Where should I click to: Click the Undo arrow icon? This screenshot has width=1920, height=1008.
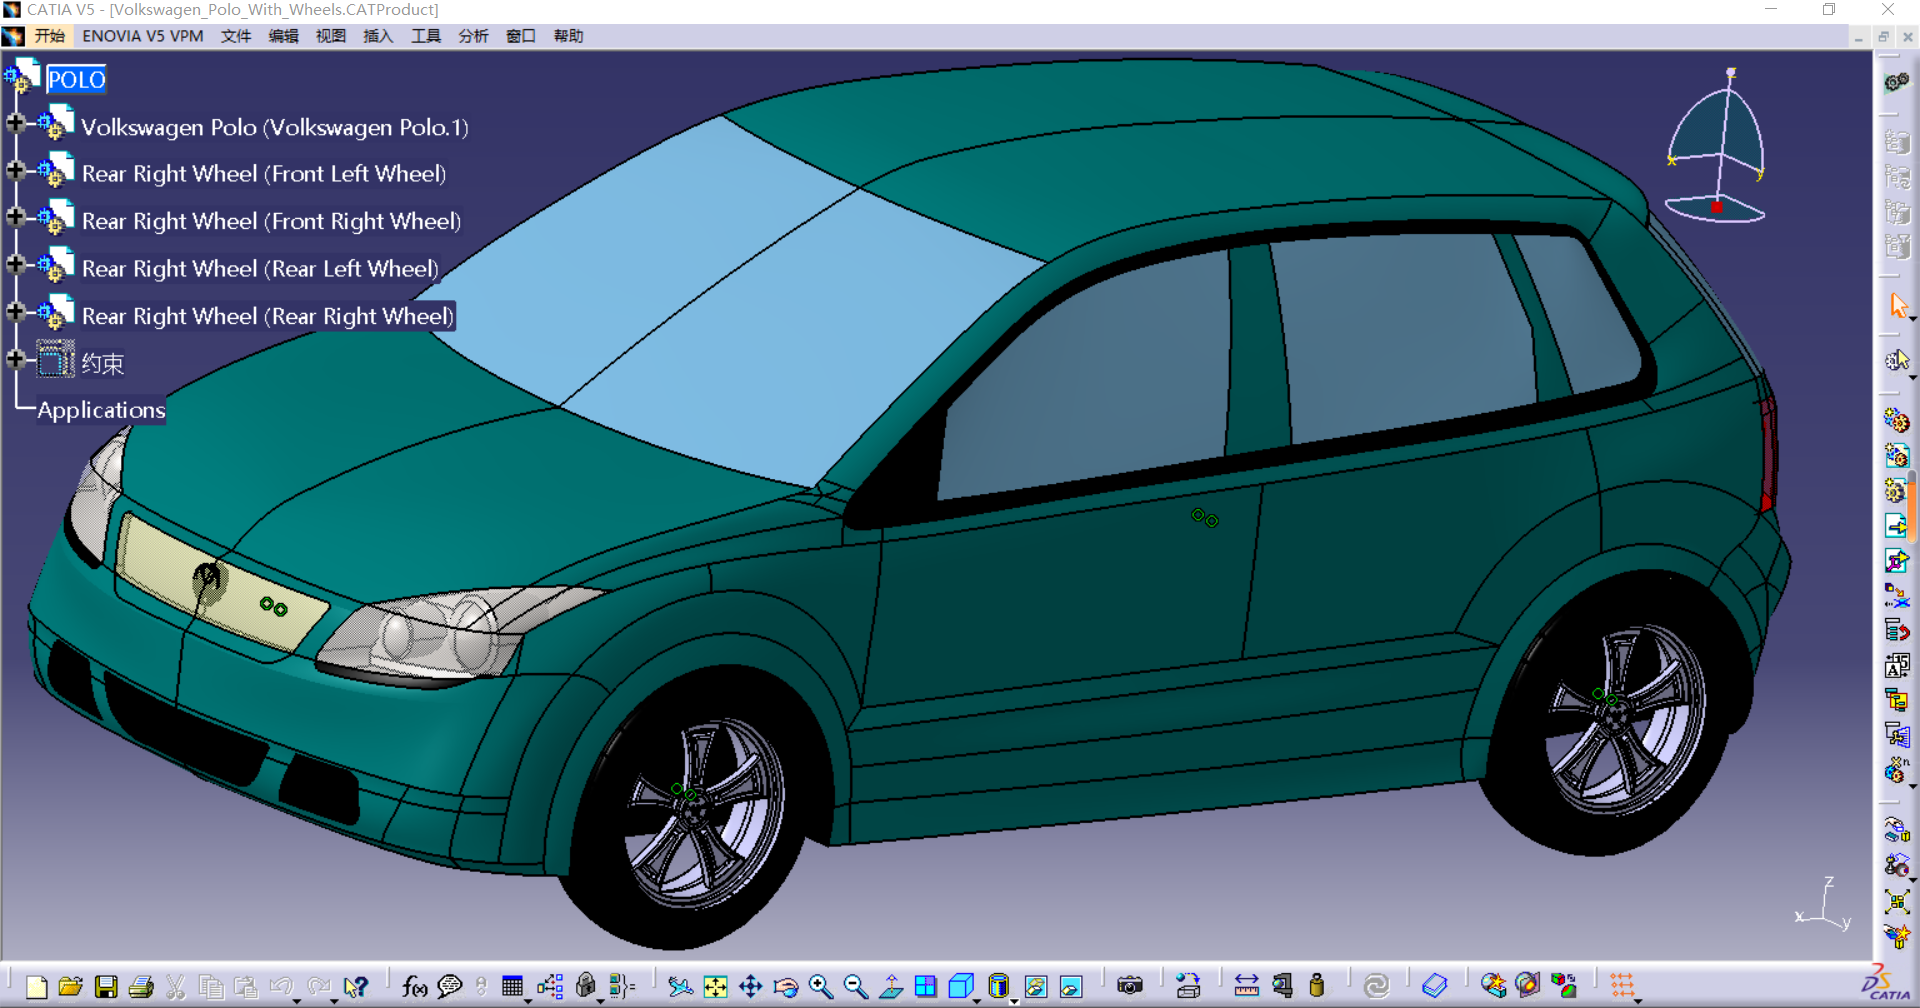pos(281,986)
